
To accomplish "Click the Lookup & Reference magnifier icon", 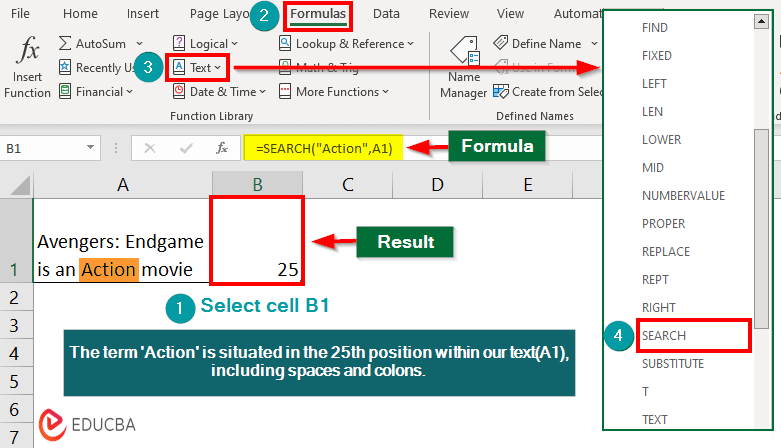I will coord(285,43).
